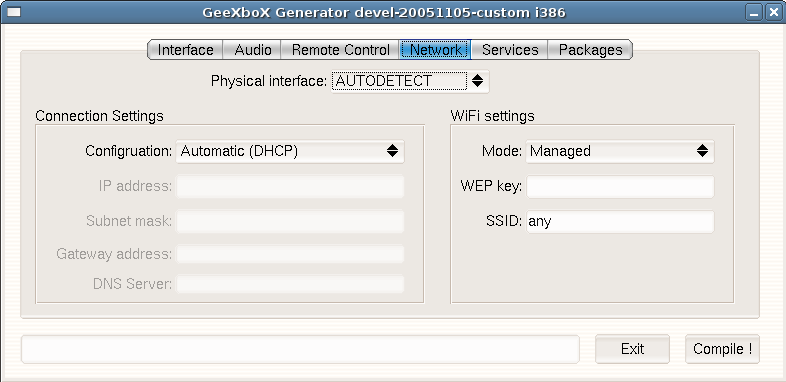Select the Network tab
Image resolution: width=786 pixels, height=382 pixels.
click(x=435, y=50)
